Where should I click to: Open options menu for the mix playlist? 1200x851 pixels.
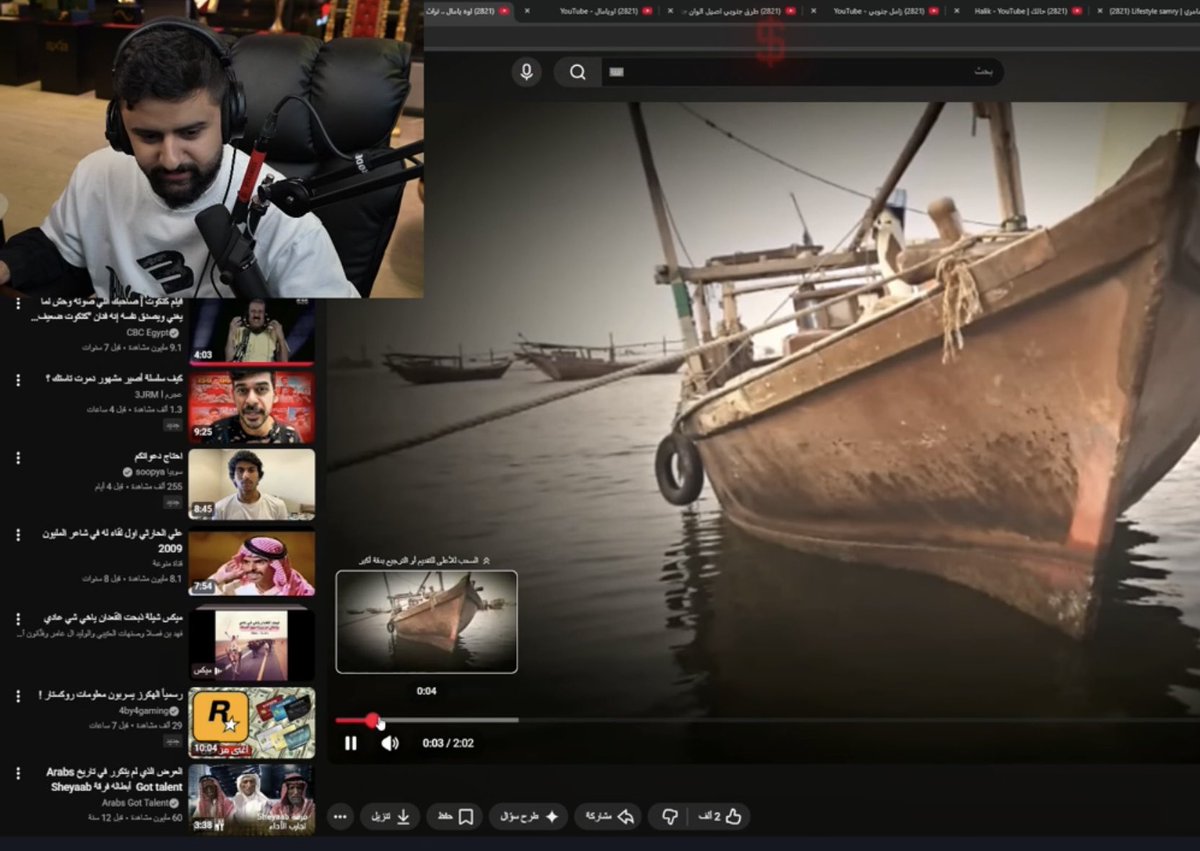pyautogui.click(x=17, y=618)
